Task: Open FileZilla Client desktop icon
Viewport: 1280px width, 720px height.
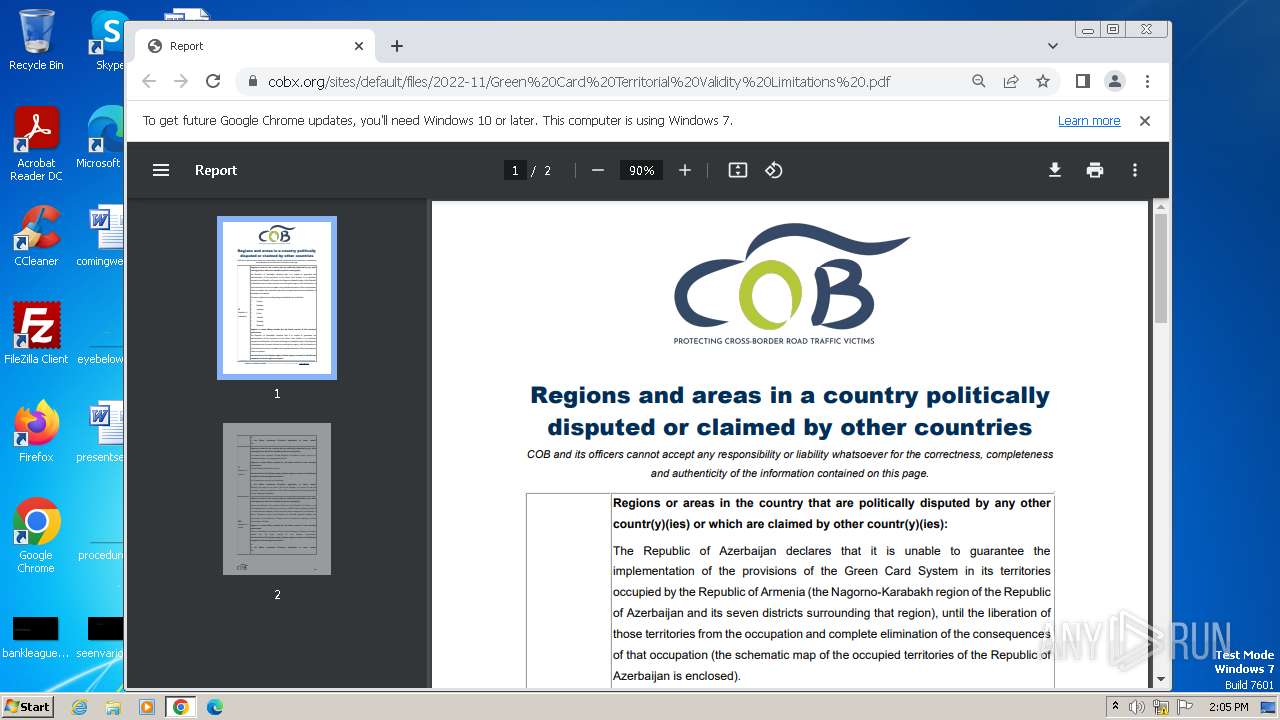Action: point(36,334)
